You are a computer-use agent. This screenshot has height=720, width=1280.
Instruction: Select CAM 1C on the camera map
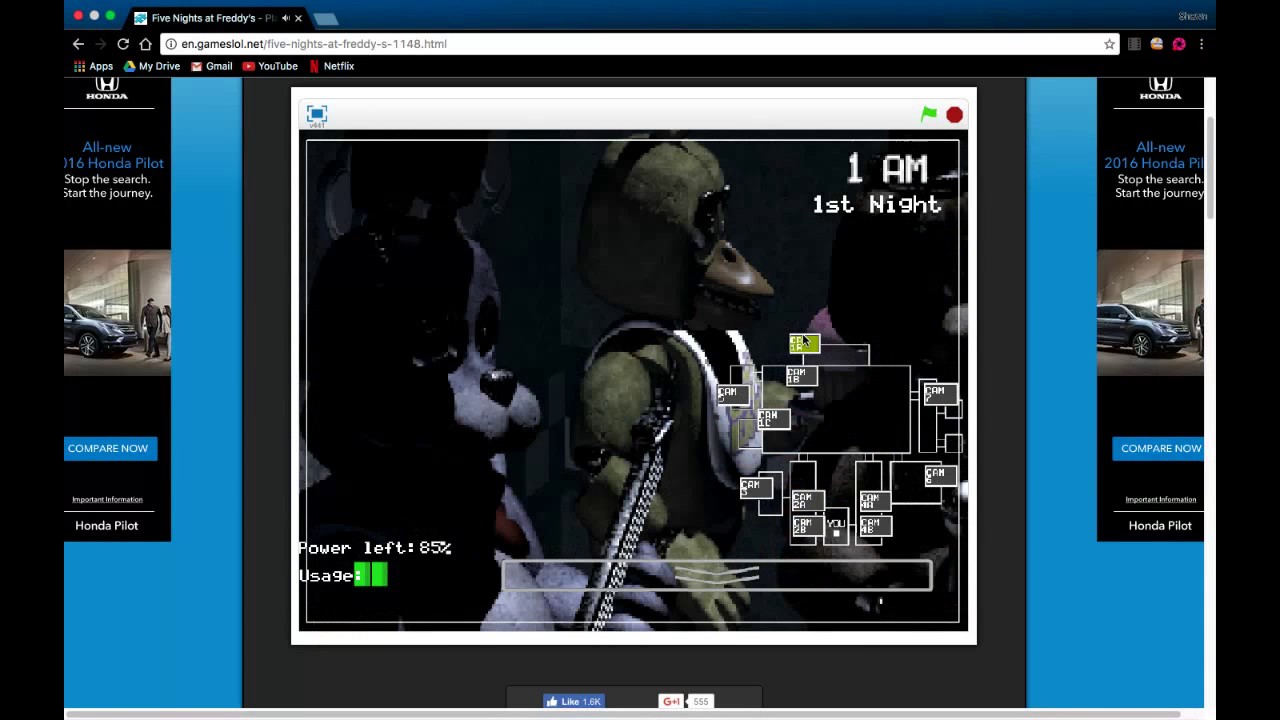(773, 419)
